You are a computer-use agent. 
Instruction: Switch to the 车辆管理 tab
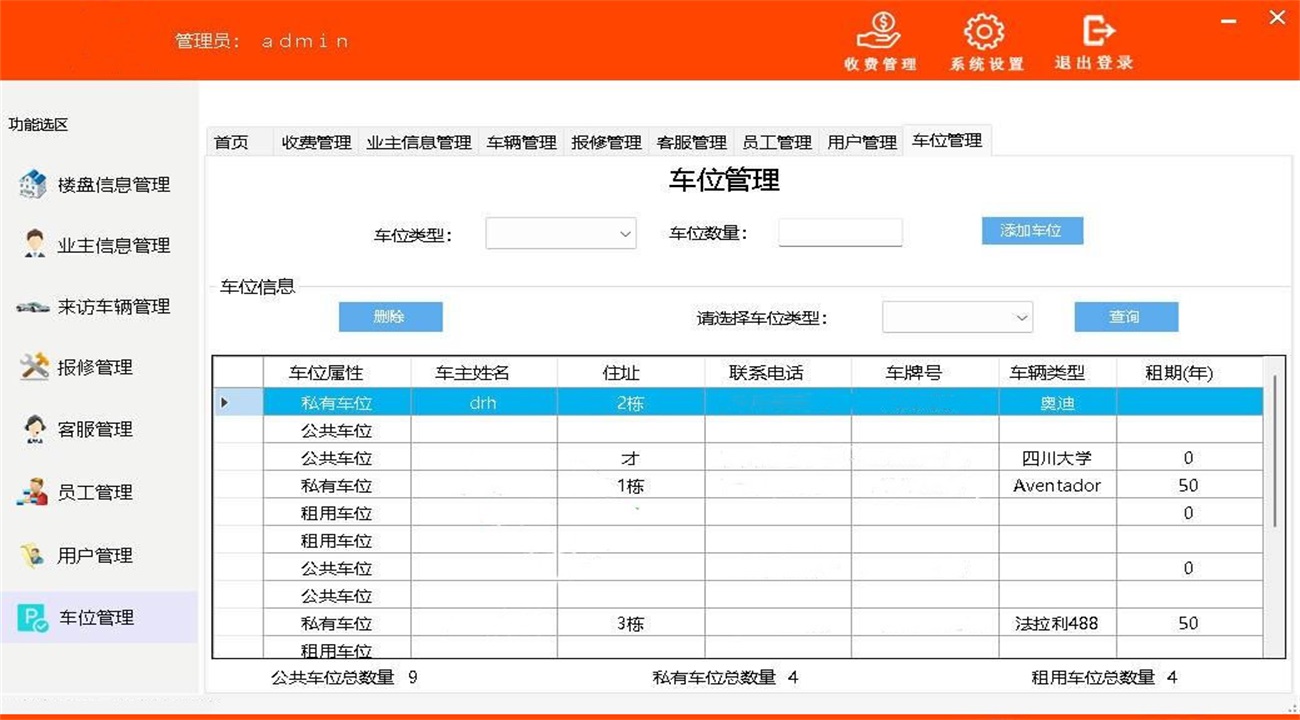521,142
